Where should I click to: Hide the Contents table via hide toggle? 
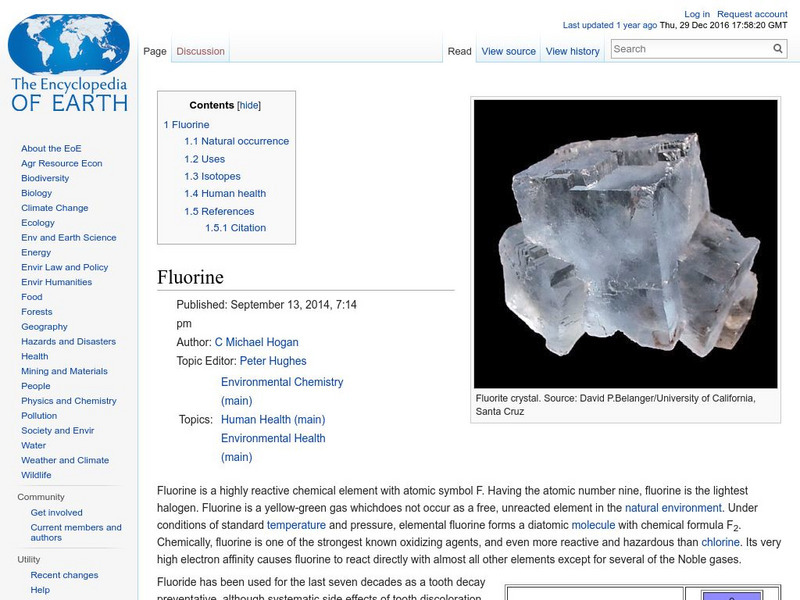[x=249, y=105]
